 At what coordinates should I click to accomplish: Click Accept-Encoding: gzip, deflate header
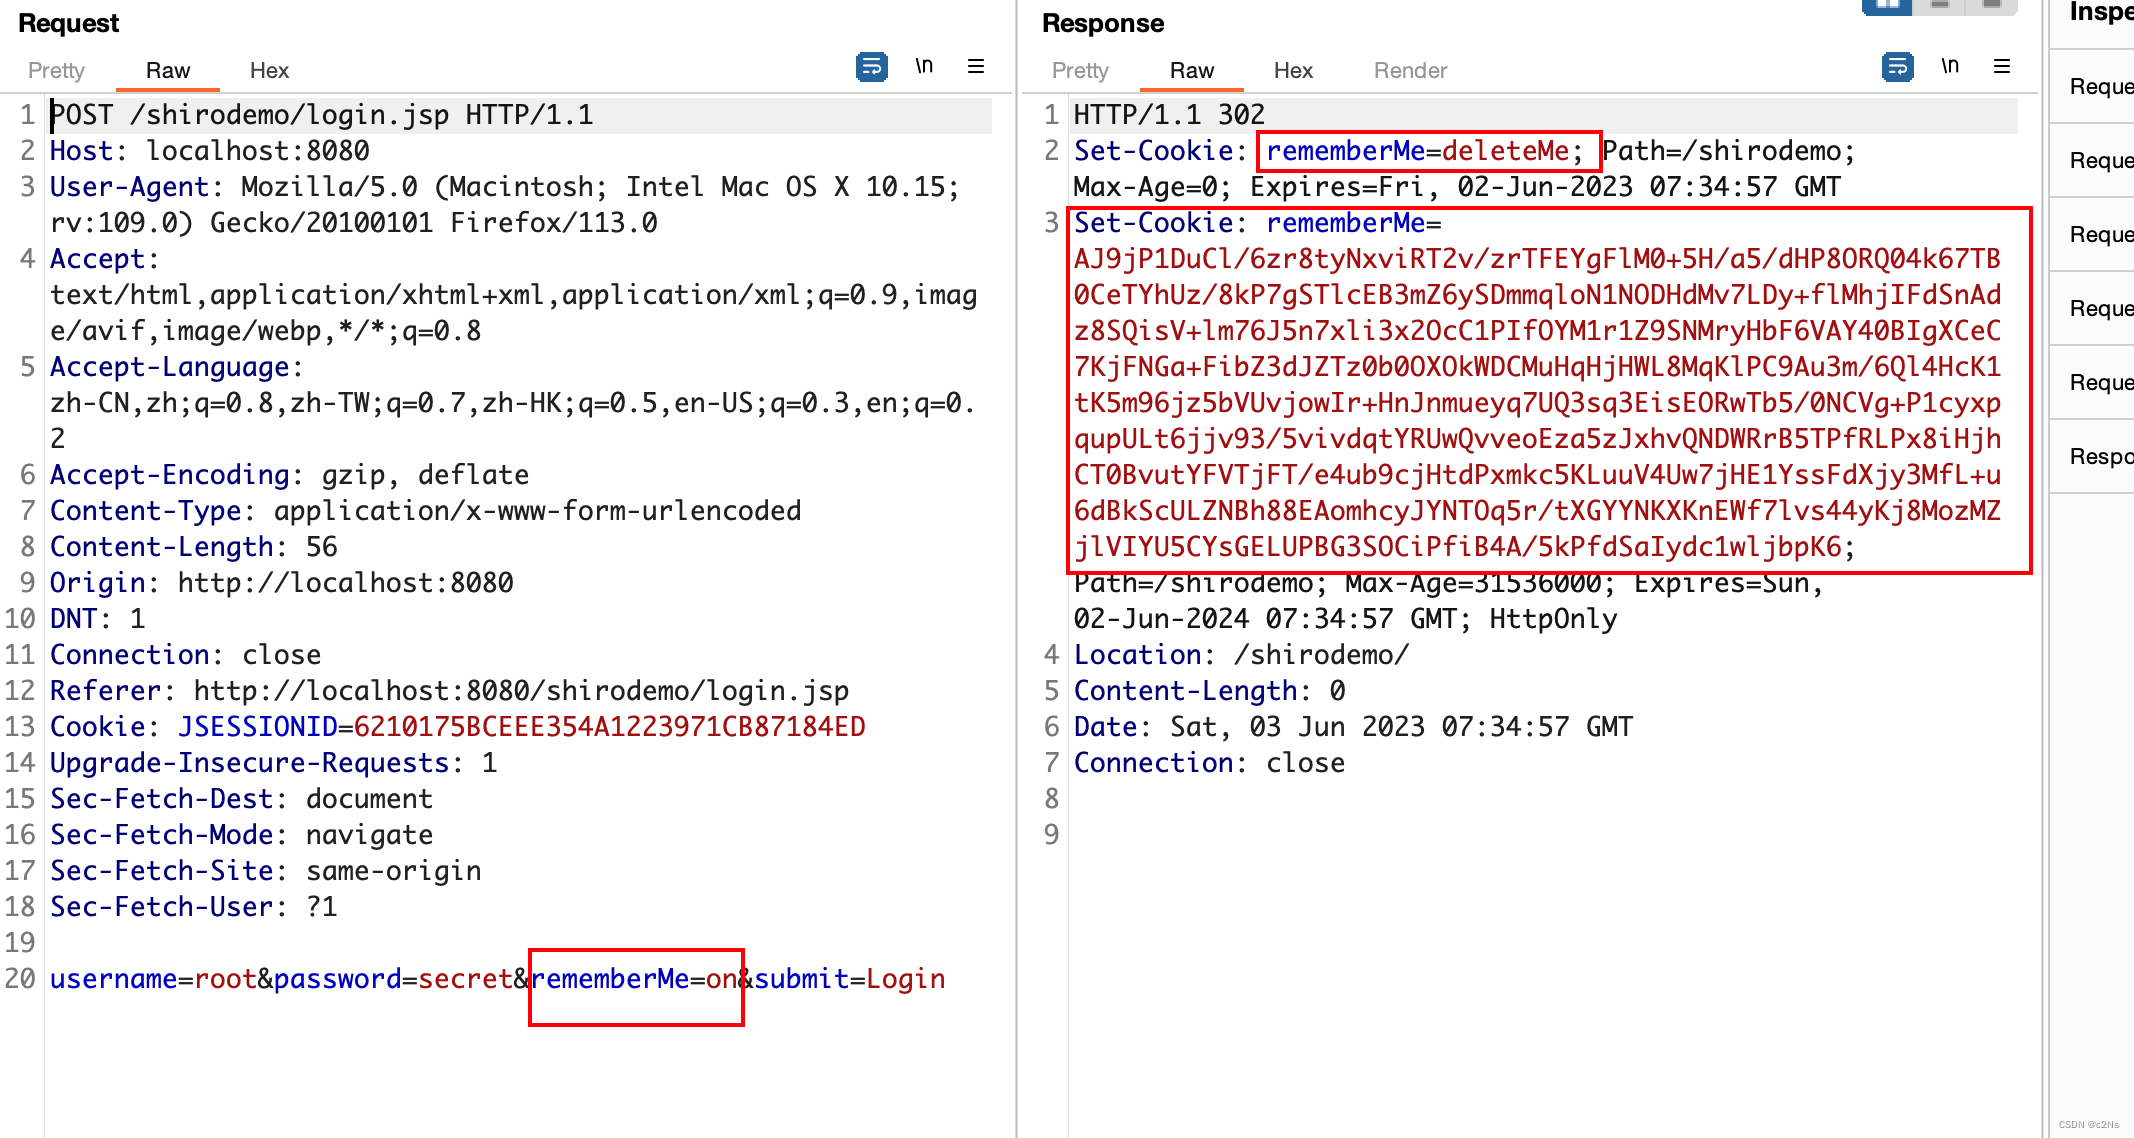pos(290,475)
